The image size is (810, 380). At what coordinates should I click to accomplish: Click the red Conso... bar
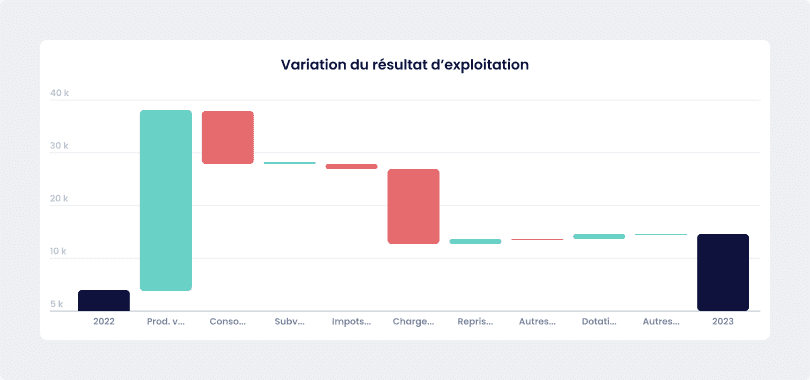click(228, 137)
